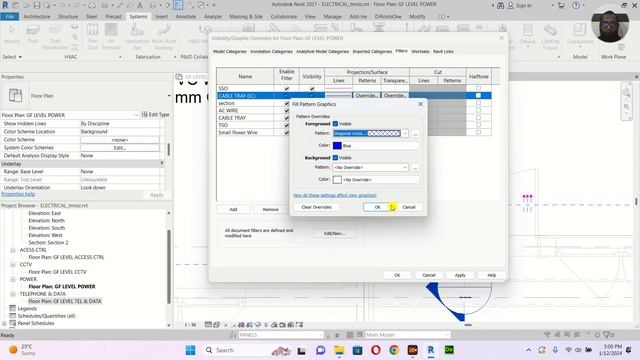Toggle Visibility checkbox for SSO filter

click(312, 89)
